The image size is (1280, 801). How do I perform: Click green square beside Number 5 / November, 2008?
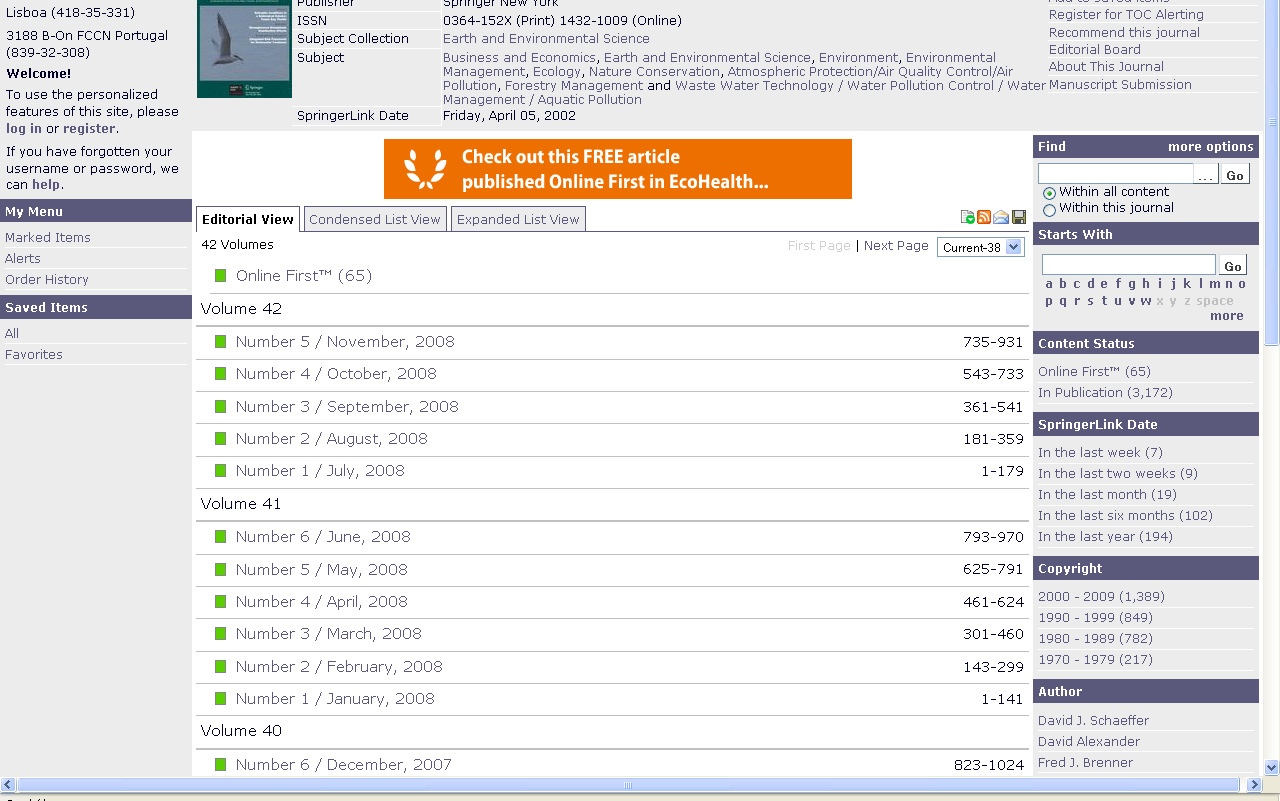220,341
